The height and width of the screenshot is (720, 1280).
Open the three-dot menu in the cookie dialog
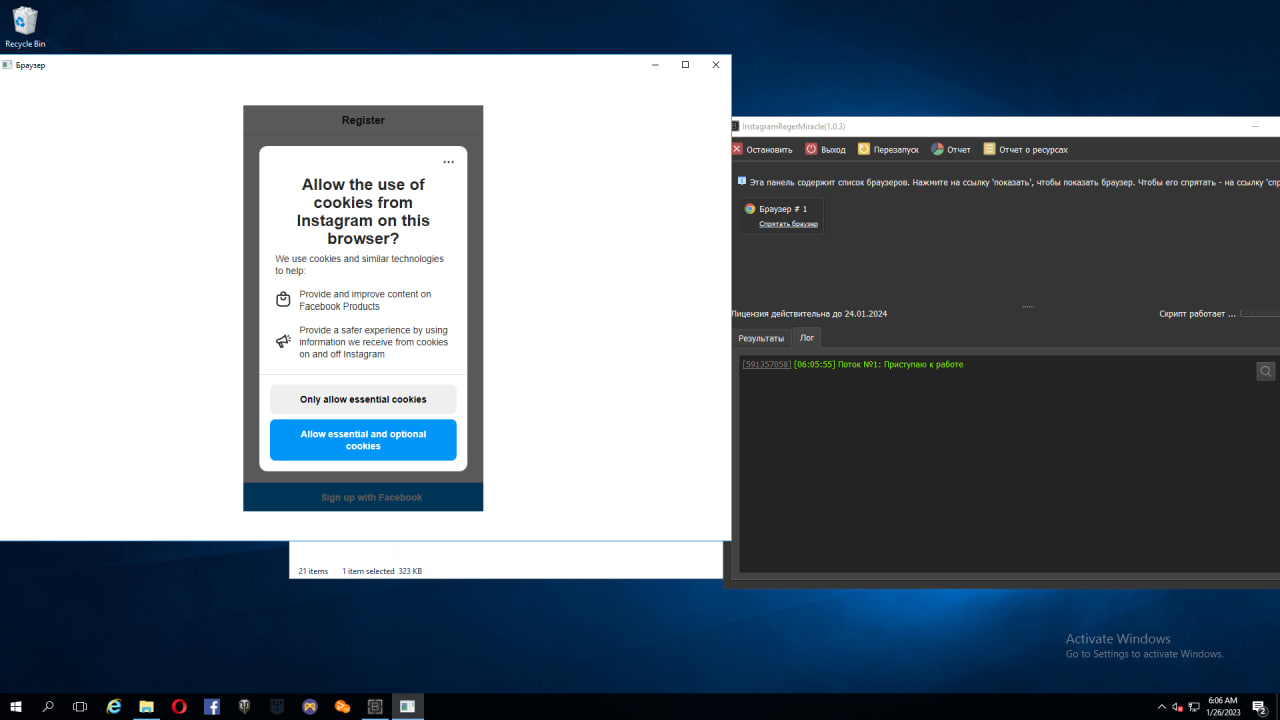(x=448, y=162)
